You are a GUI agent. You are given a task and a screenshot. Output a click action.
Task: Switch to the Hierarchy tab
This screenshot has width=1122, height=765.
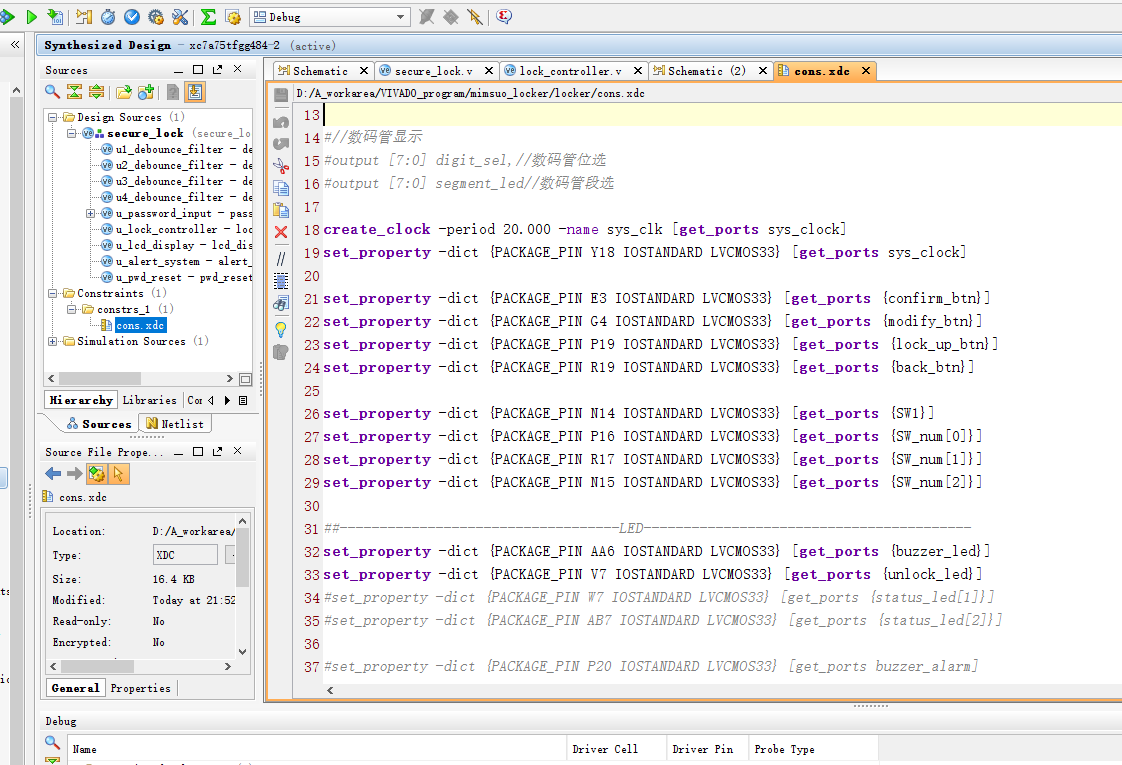pos(81,400)
